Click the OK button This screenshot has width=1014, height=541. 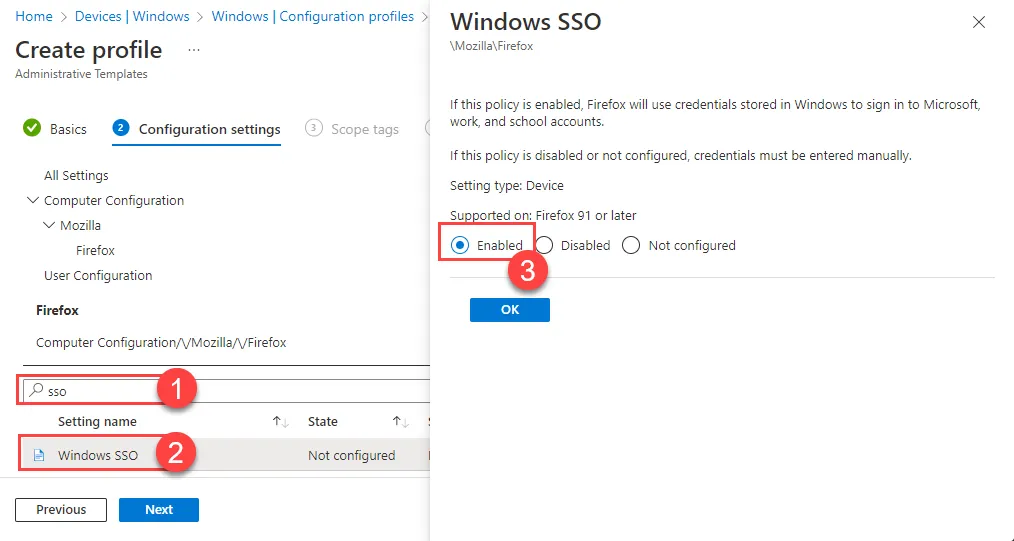510,310
